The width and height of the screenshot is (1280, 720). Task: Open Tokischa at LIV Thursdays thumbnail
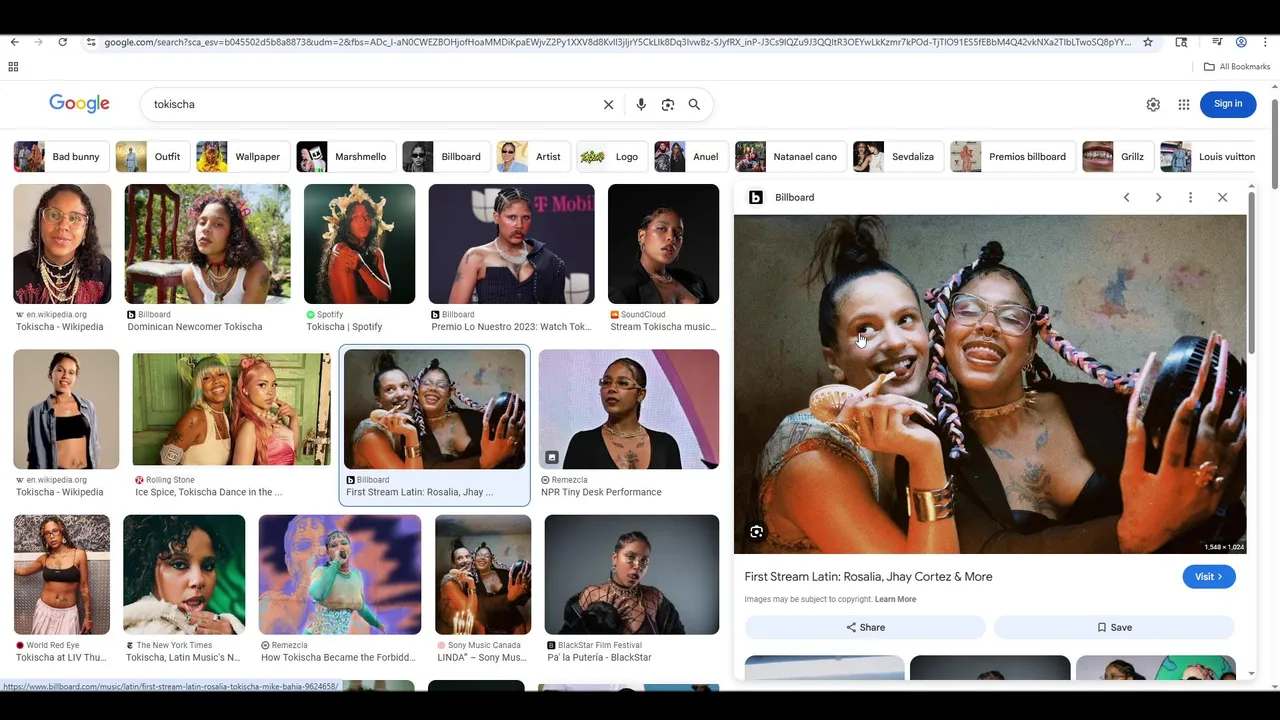tap(62, 575)
